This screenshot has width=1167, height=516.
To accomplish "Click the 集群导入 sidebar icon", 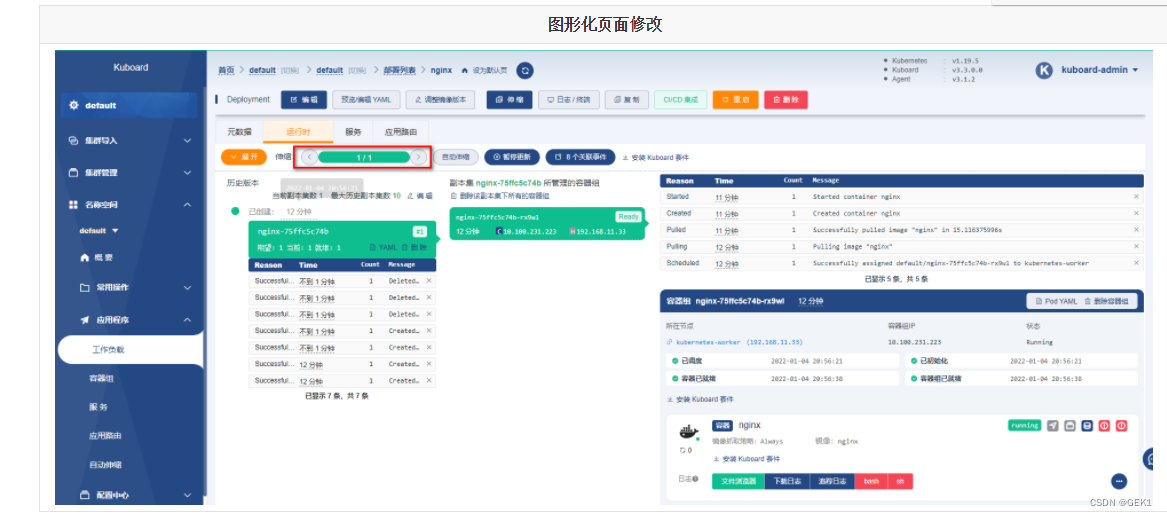I will click(73, 140).
